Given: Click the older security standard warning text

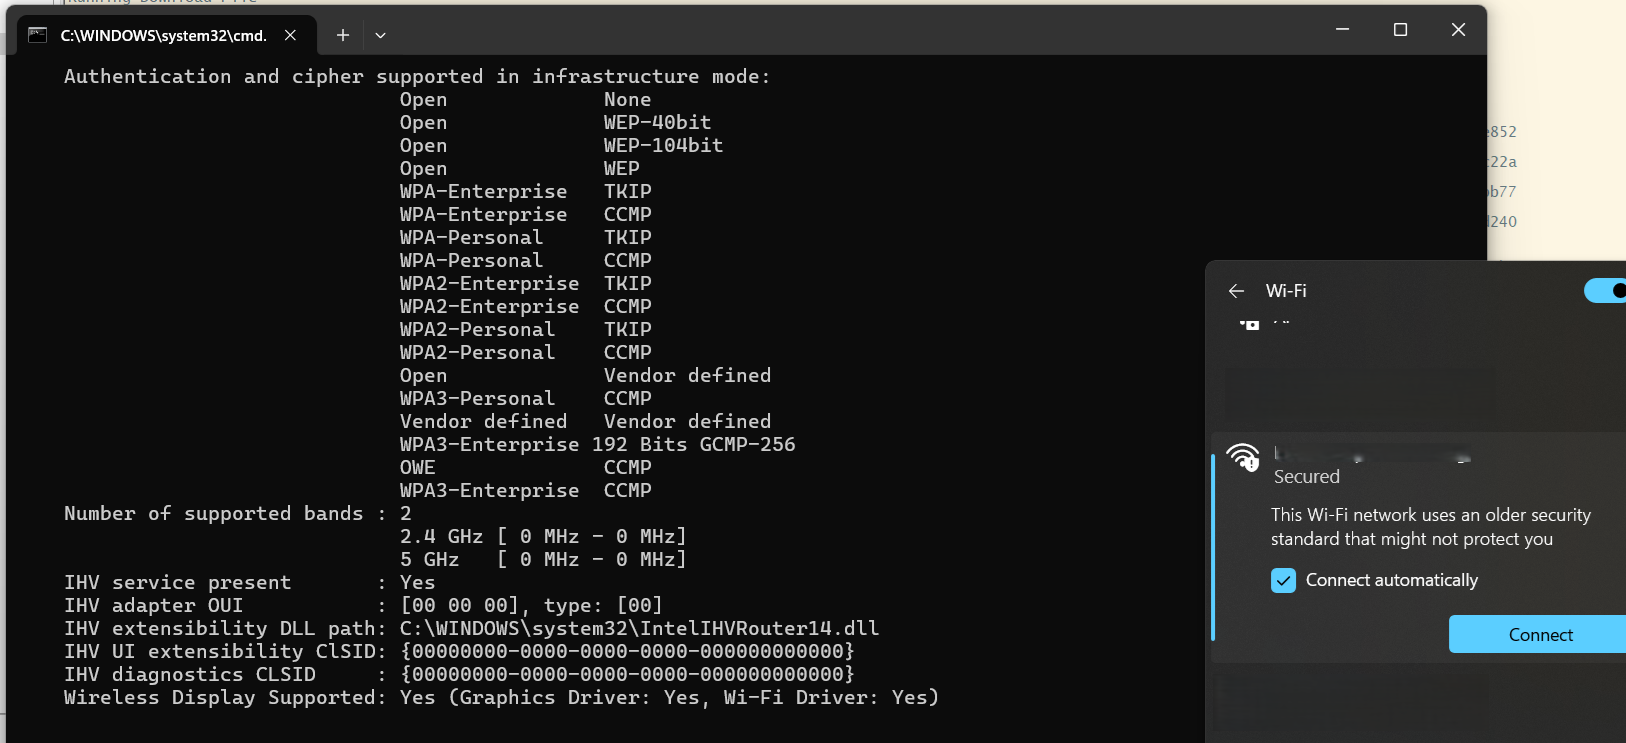Looking at the screenshot, I should (x=1430, y=527).
